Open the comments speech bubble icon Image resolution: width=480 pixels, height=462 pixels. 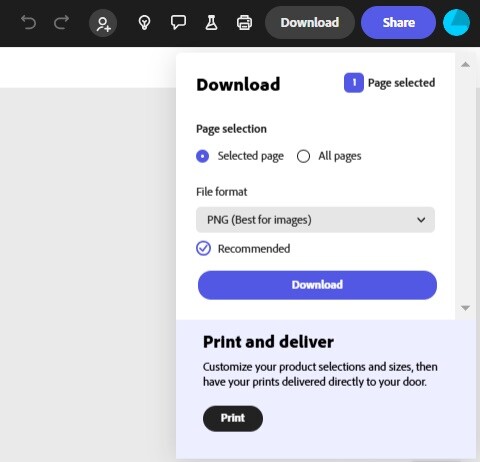pyautogui.click(x=178, y=23)
